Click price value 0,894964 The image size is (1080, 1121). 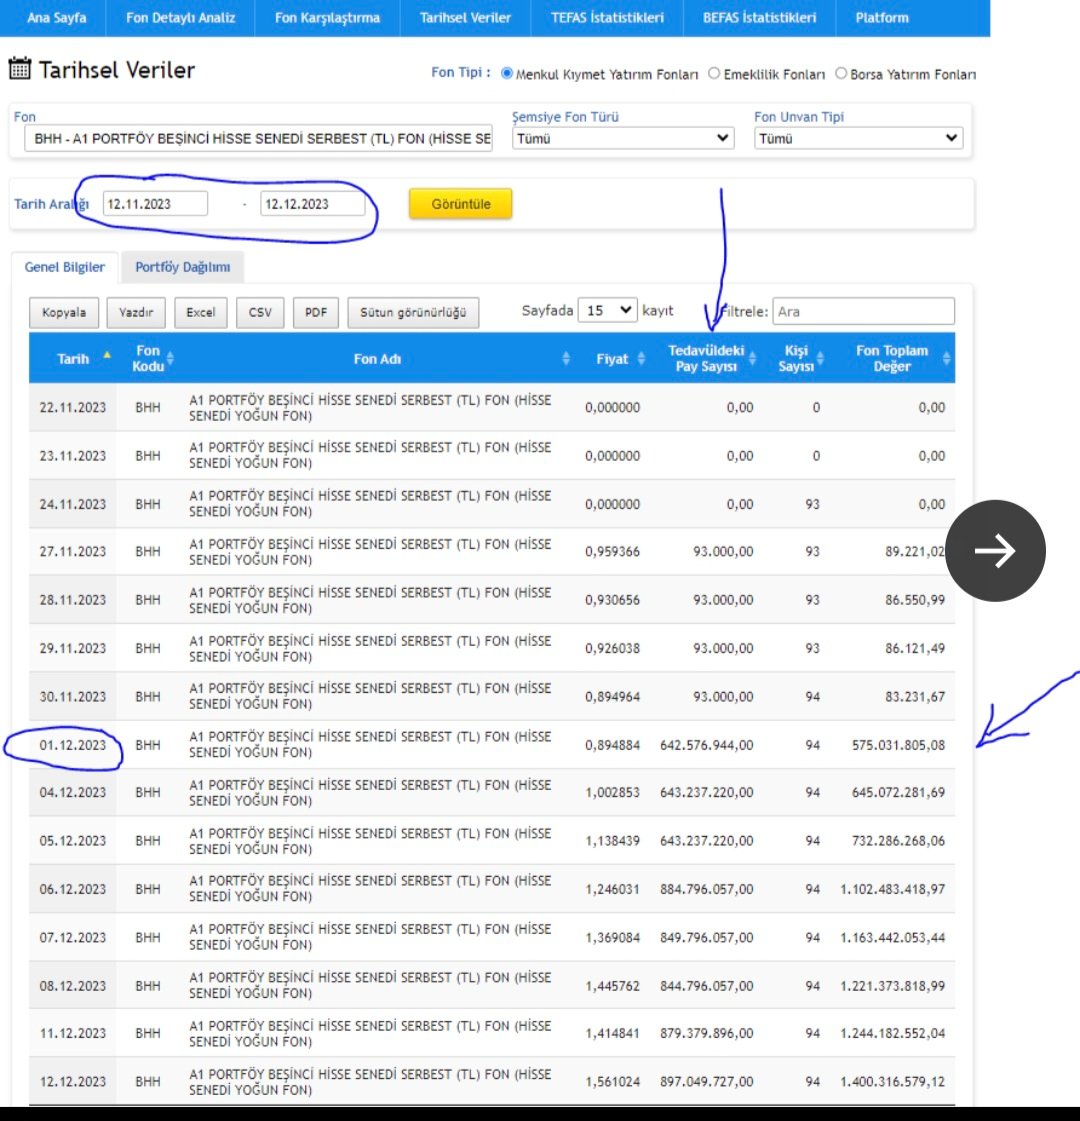[x=612, y=697]
